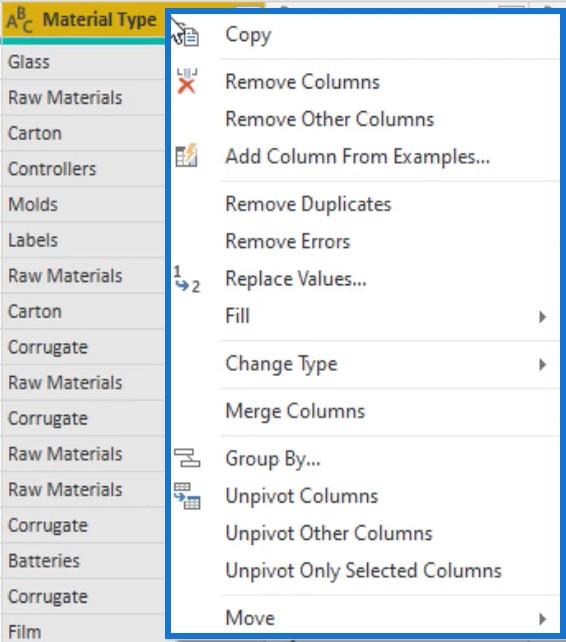The height and width of the screenshot is (642, 566).
Task: Click the Replace Values 1-to-2 icon
Action: click(187, 279)
